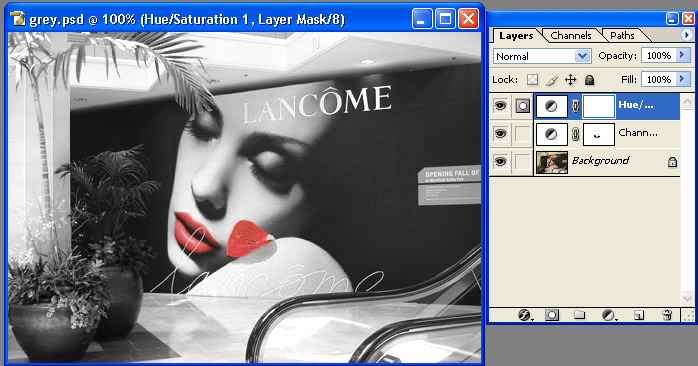The width and height of the screenshot is (698, 366).
Task: Hide the Hue/Saturation layer
Action: [500, 106]
